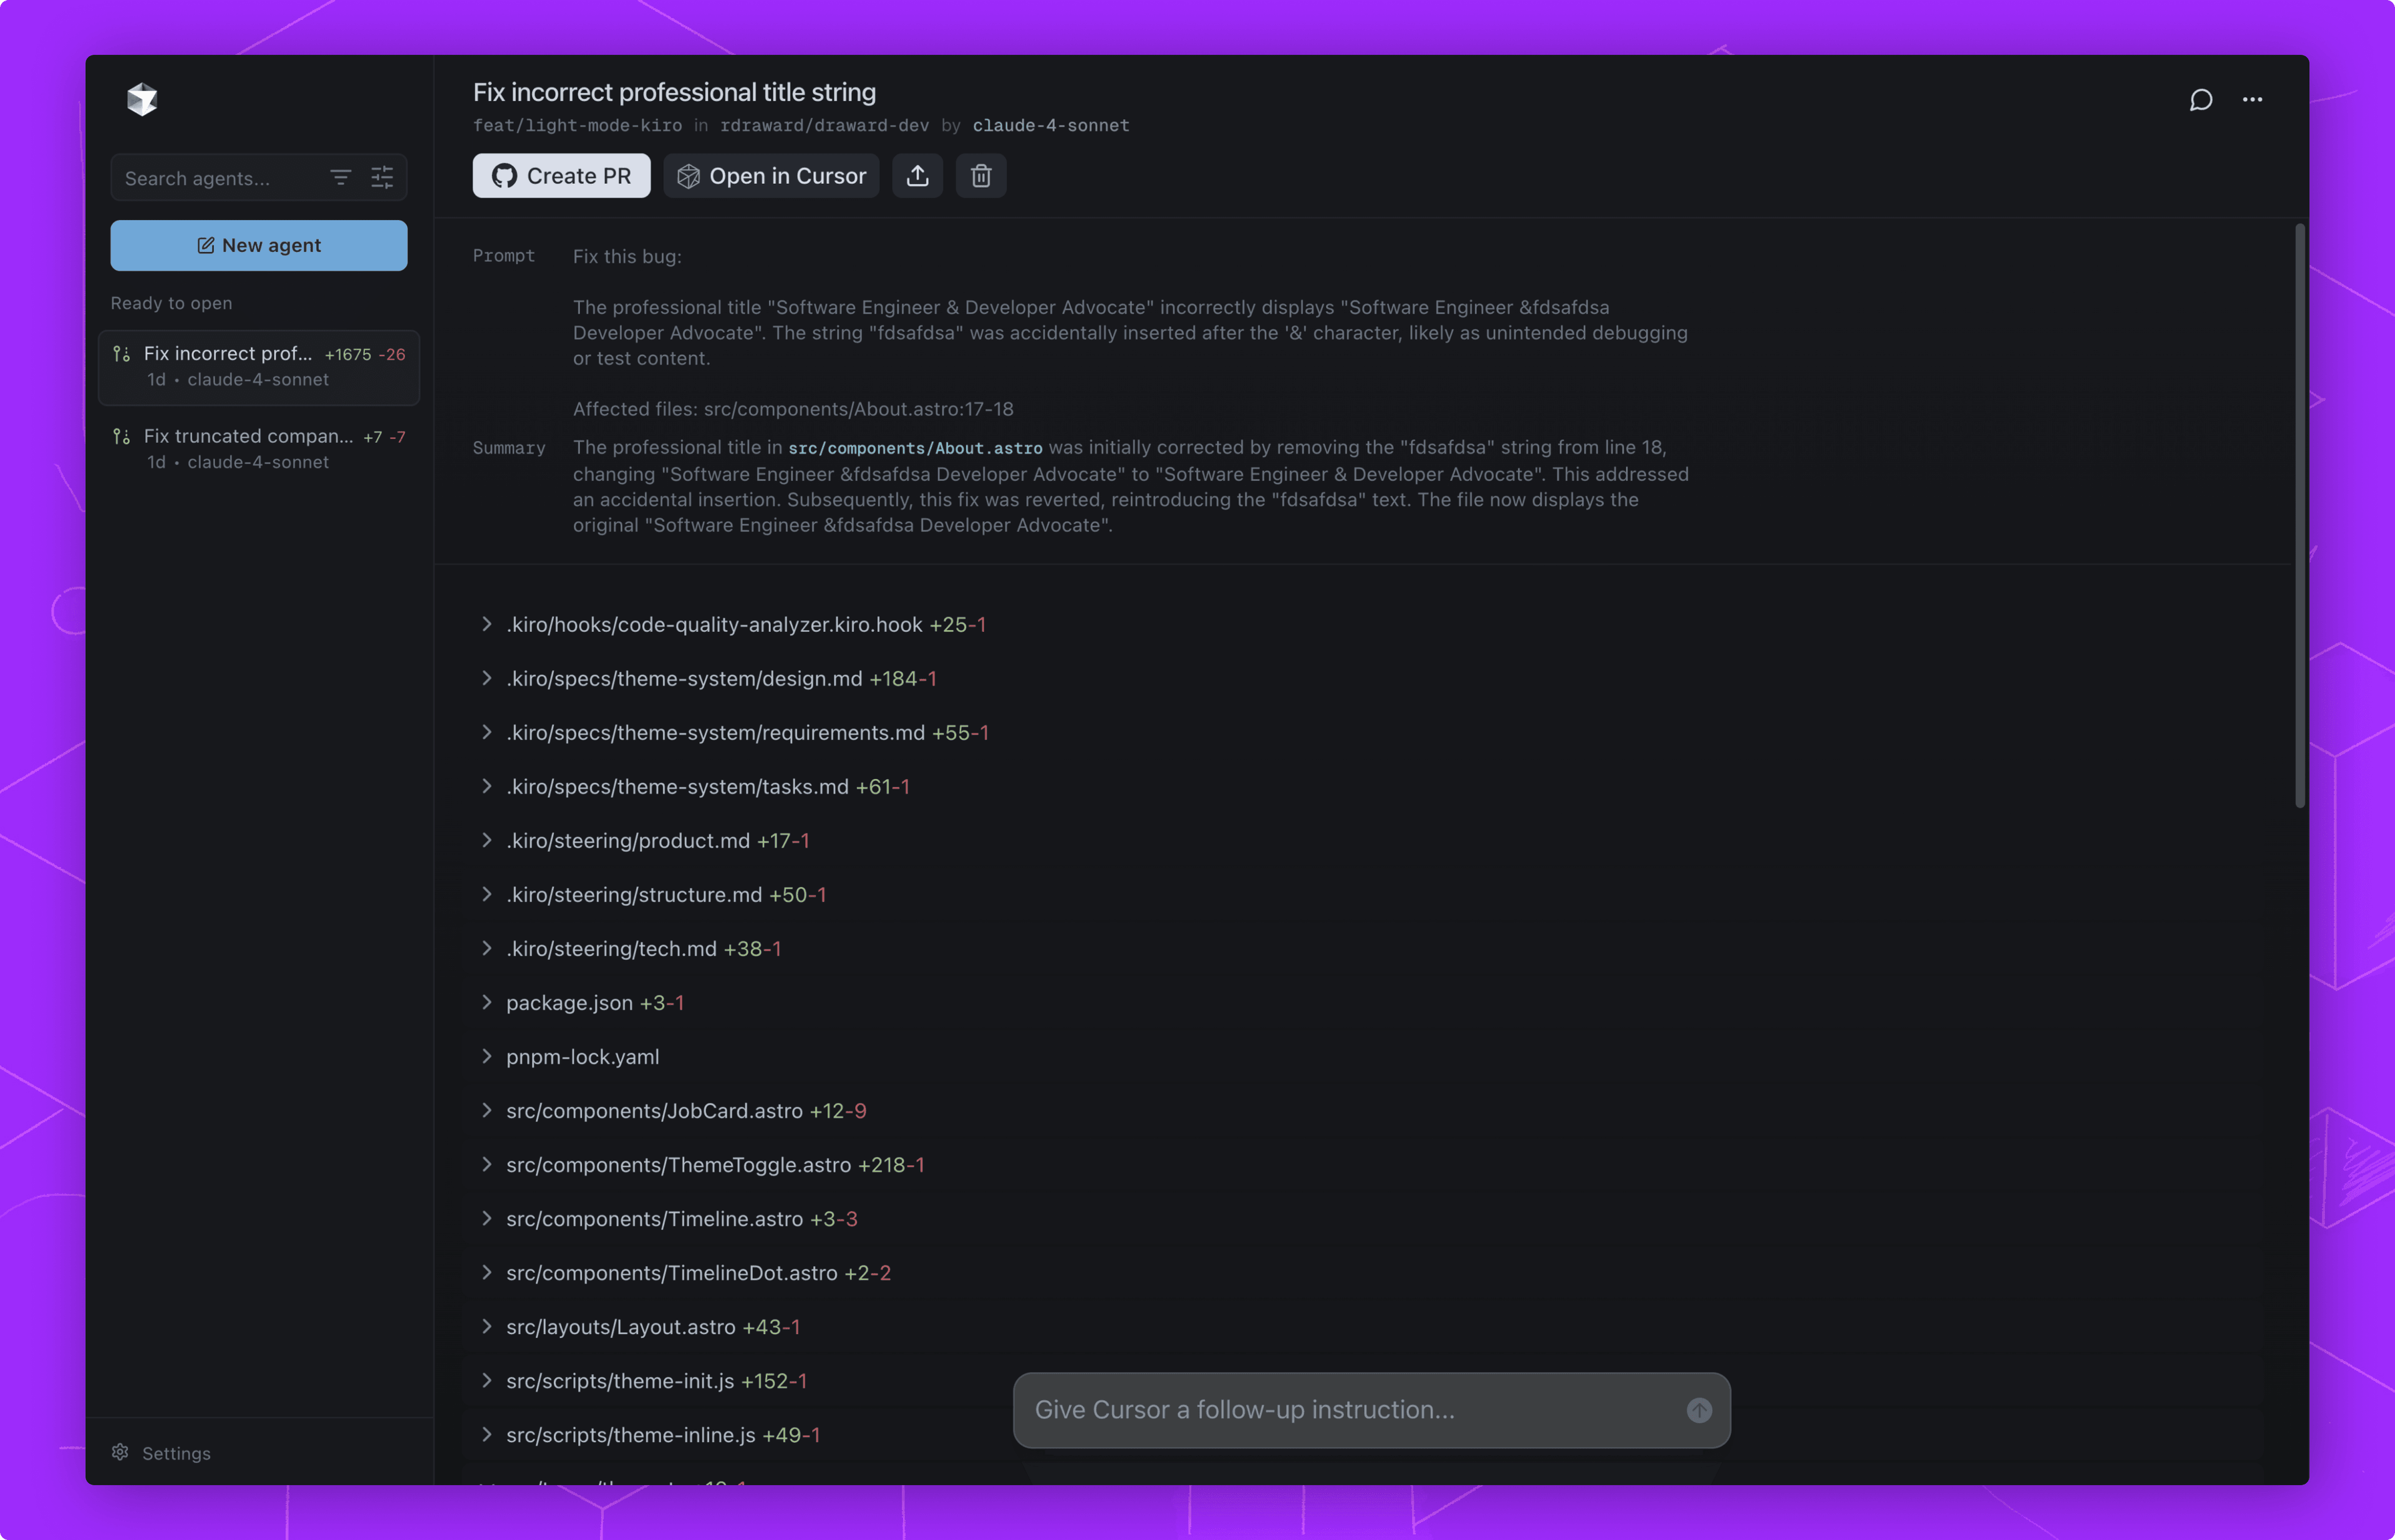Click the Open in Cursor button
The width and height of the screenshot is (2395, 1540).
click(771, 176)
